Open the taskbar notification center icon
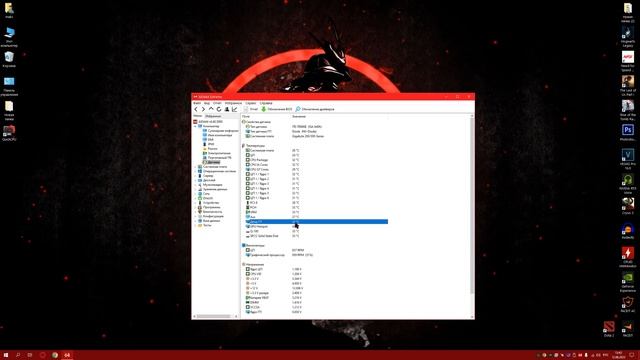 632,355
